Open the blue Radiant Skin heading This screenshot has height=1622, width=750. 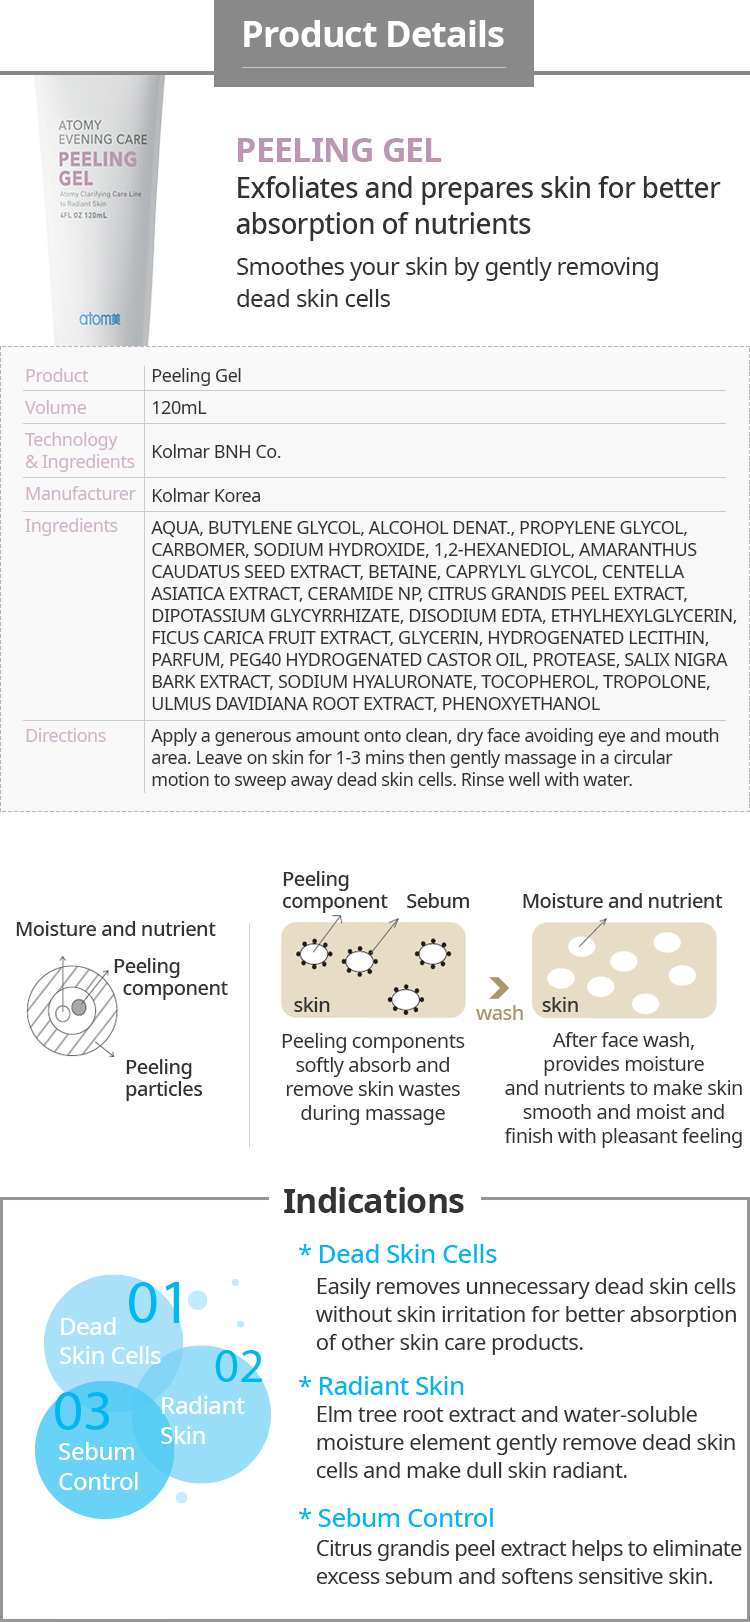tap(390, 1386)
